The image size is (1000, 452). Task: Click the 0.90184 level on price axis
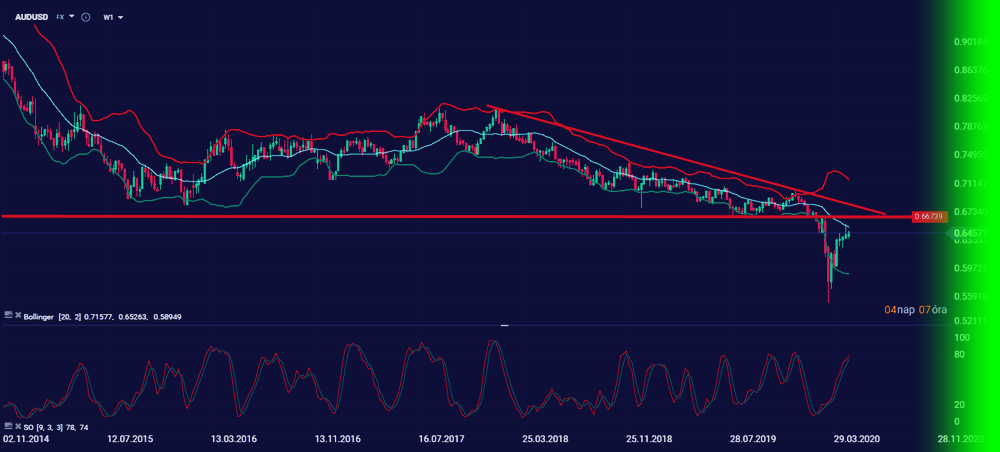coord(971,42)
